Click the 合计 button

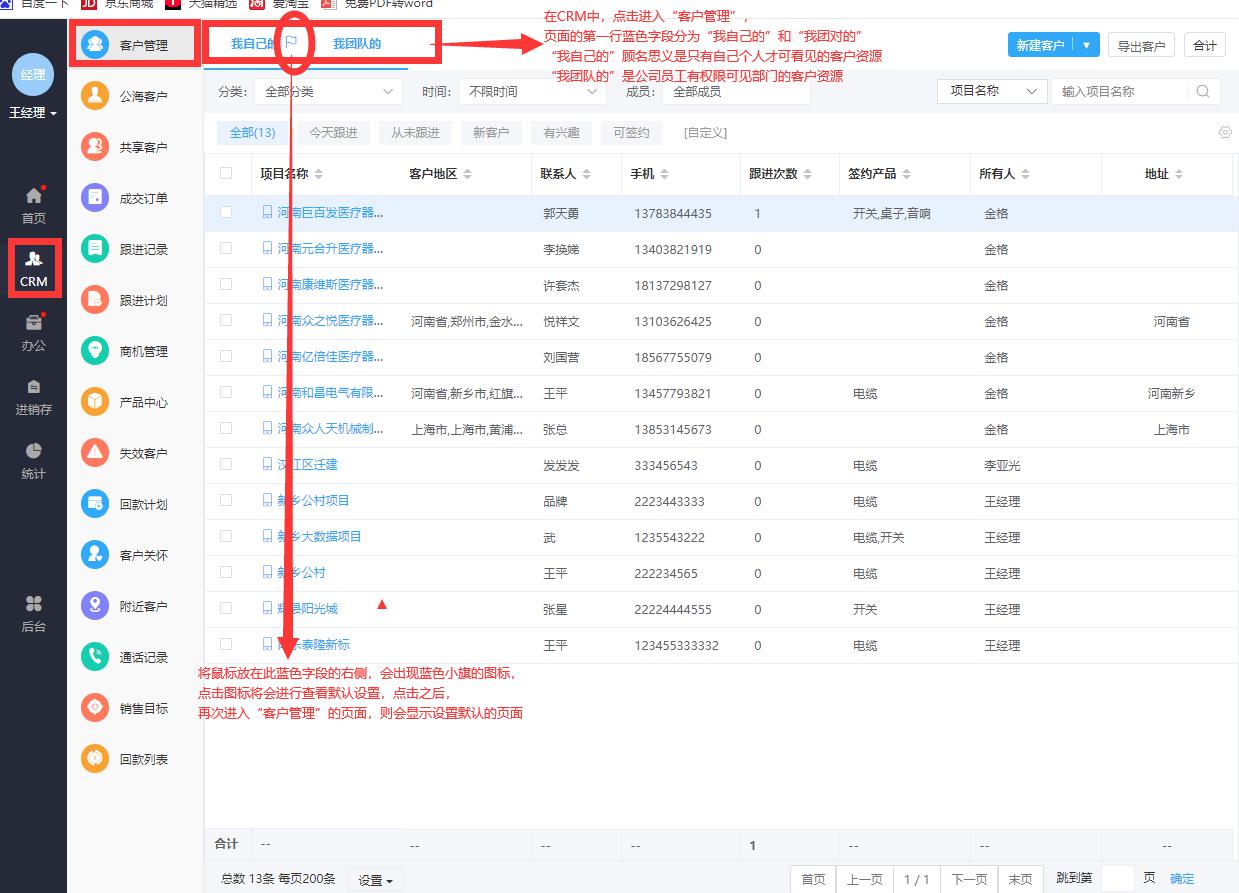1205,46
